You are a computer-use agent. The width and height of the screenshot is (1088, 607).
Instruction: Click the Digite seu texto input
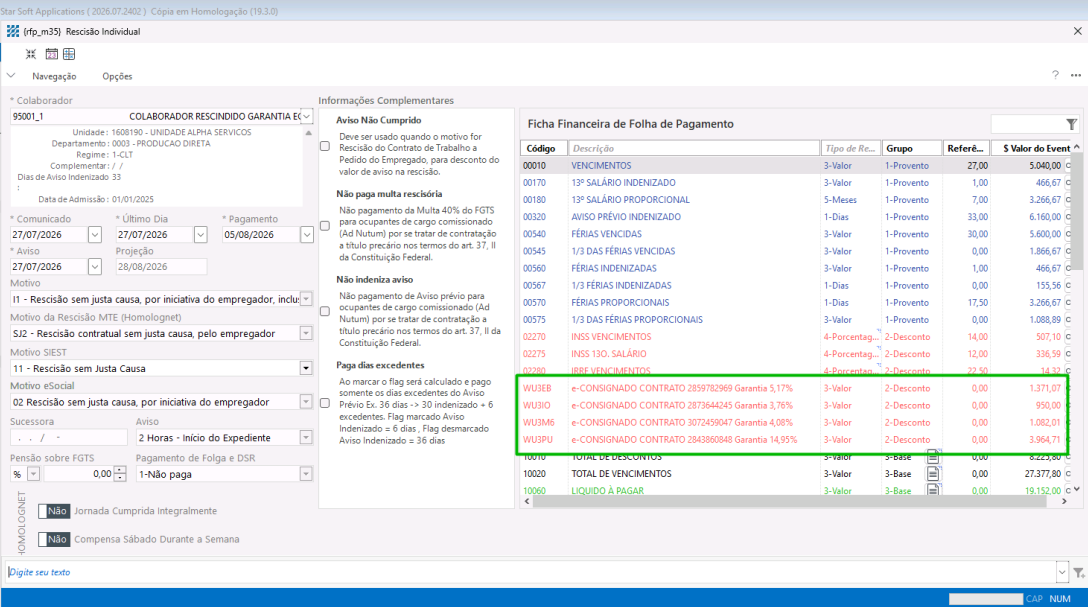pos(532,572)
